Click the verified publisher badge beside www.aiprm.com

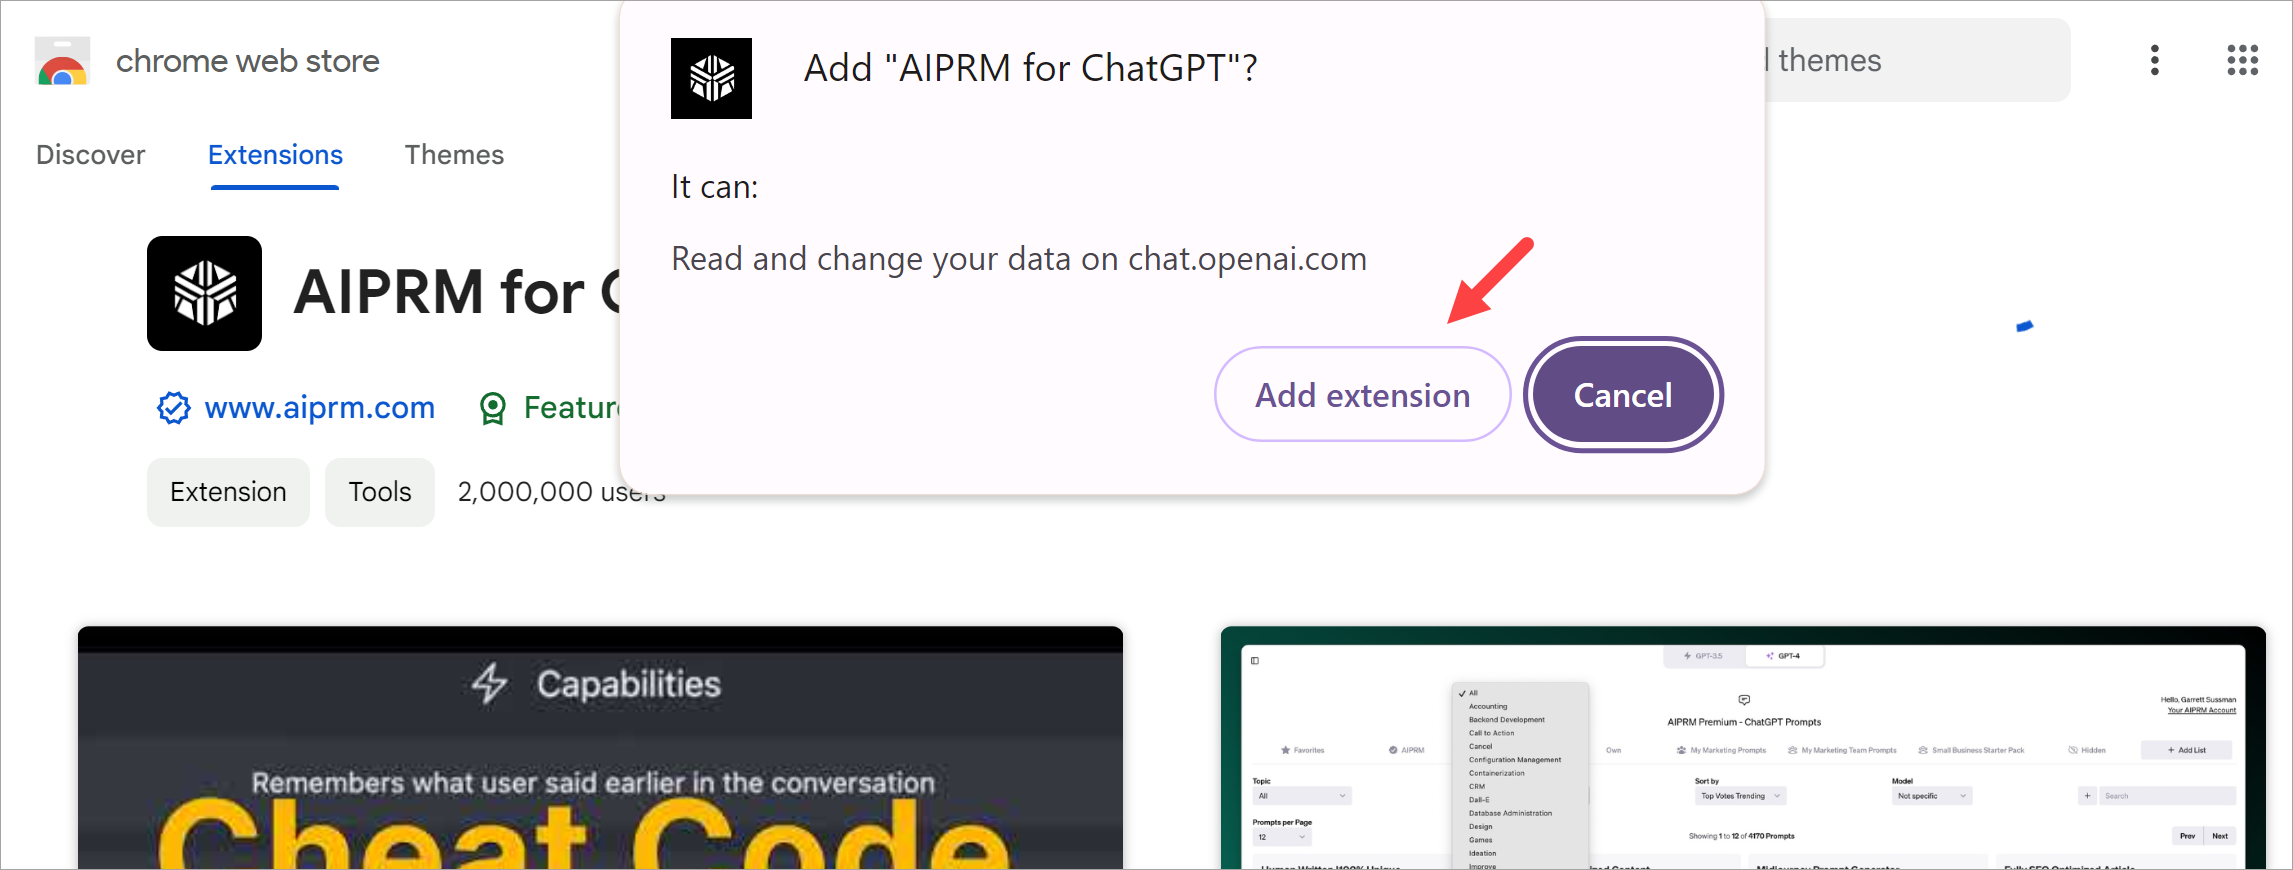(173, 408)
